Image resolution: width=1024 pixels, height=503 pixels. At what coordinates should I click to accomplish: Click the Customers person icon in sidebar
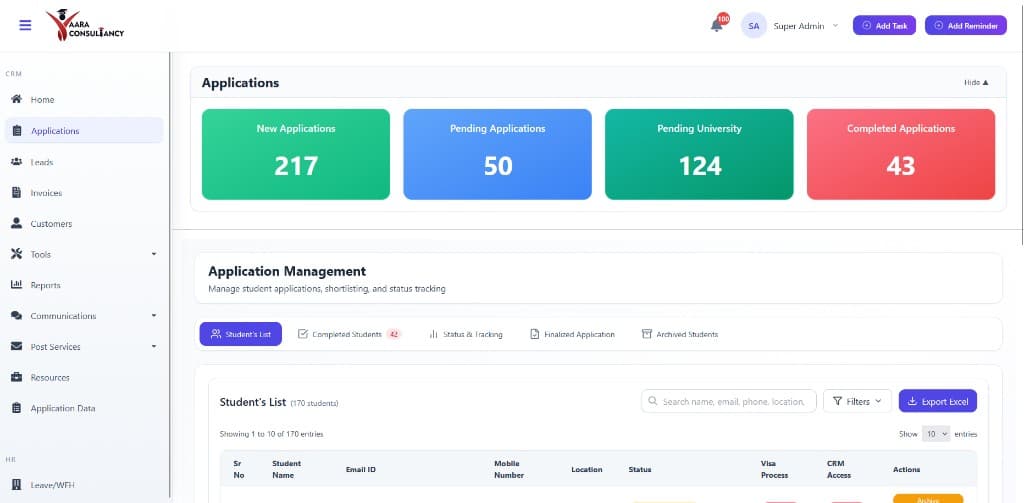[17, 223]
